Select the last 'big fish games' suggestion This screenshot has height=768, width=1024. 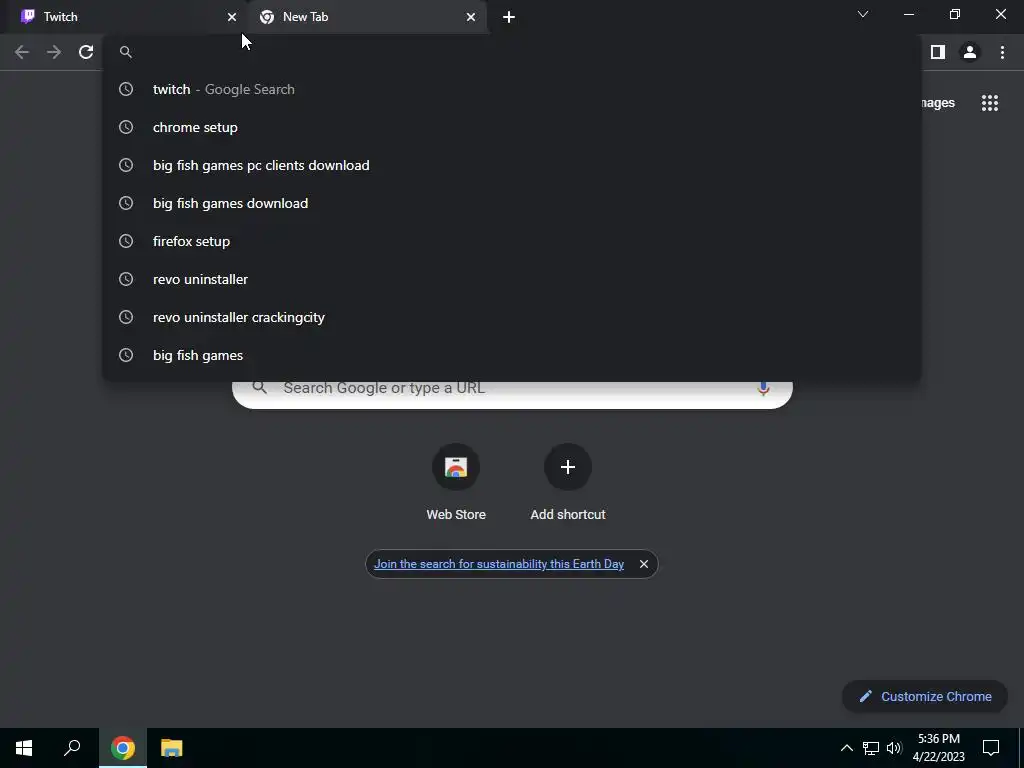511,355
